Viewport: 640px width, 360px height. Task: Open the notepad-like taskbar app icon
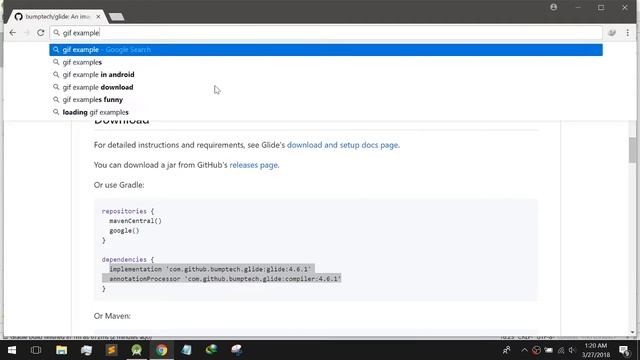187,350
